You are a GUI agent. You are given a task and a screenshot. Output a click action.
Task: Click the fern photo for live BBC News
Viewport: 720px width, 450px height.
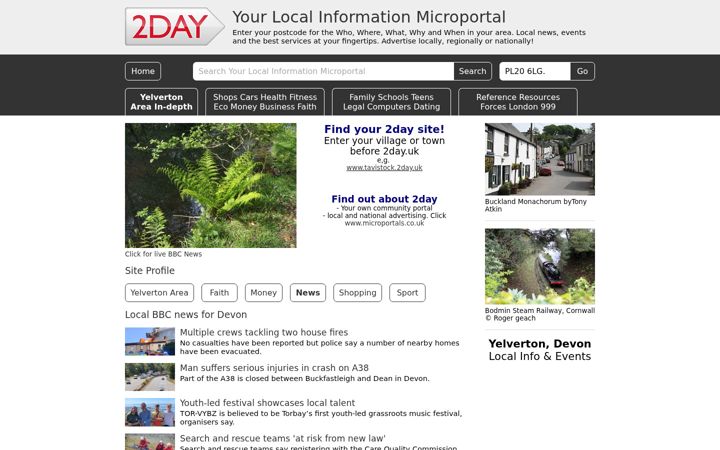pos(211,186)
